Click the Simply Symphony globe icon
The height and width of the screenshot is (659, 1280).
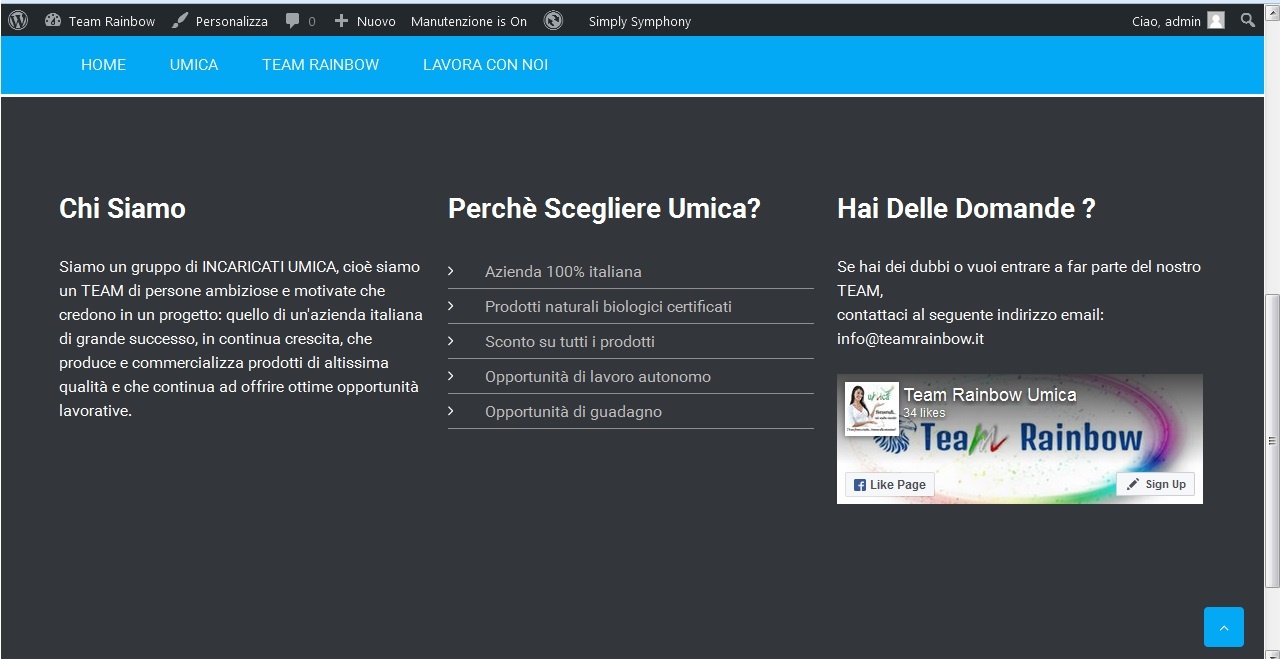pyautogui.click(x=553, y=20)
